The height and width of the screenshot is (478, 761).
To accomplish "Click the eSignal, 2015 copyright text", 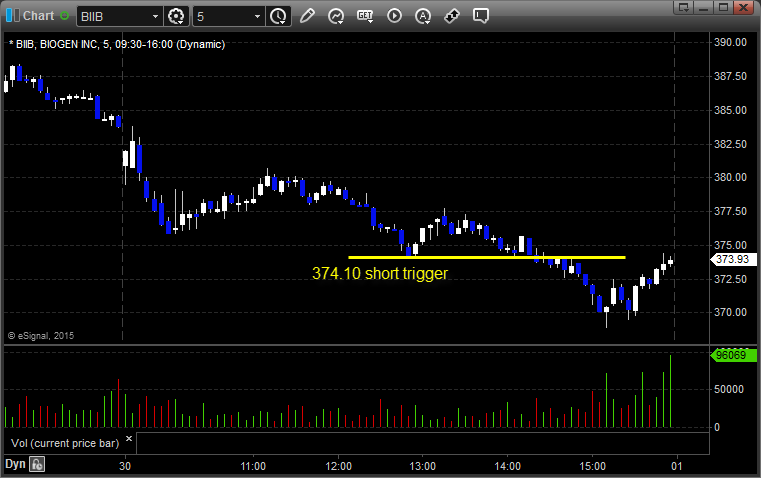I will [41, 335].
